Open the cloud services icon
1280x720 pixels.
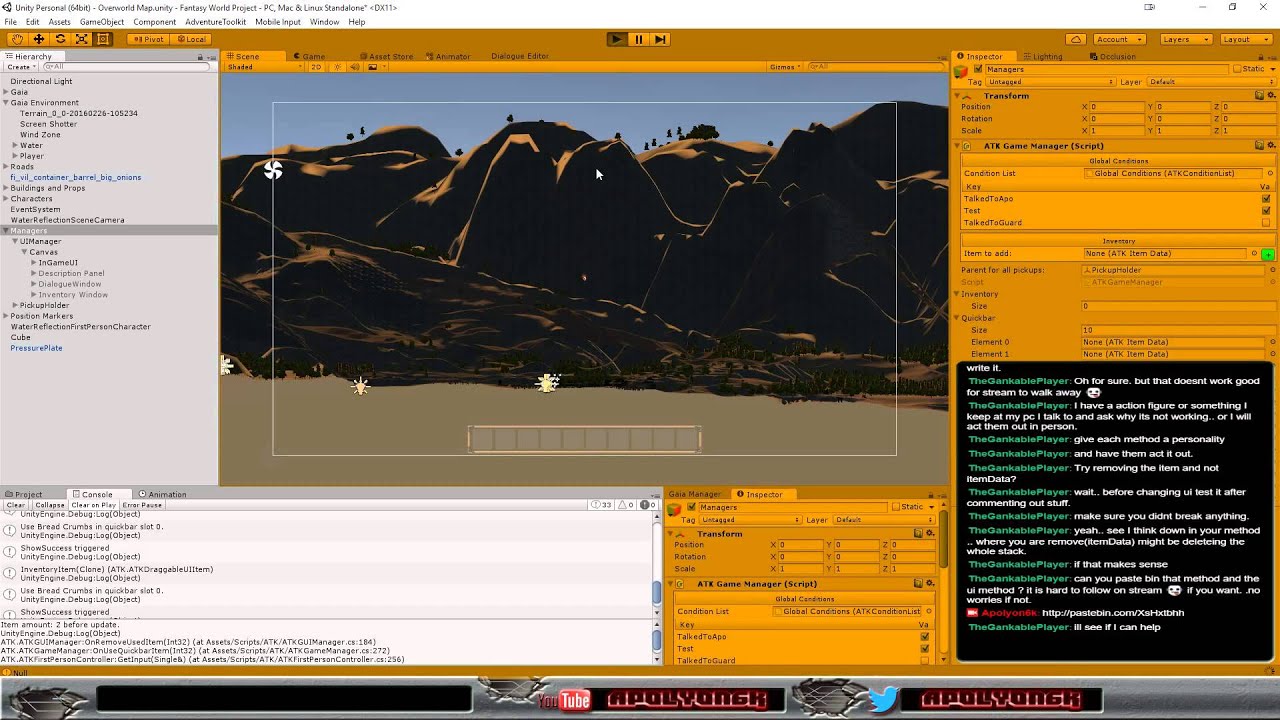[1075, 39]
